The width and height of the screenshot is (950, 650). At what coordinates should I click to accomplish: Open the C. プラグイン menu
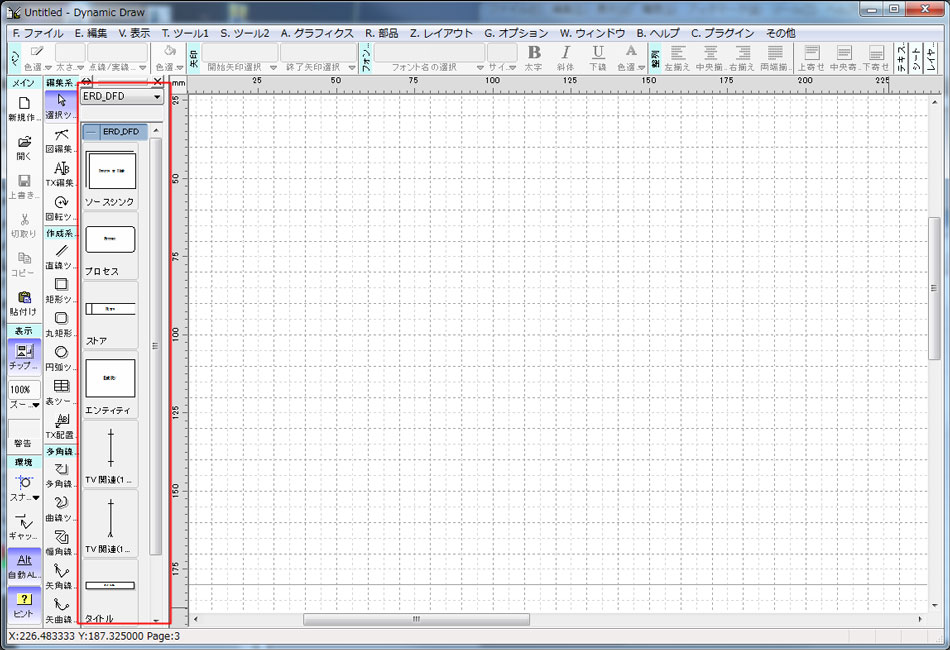click(x=723, y=33)
